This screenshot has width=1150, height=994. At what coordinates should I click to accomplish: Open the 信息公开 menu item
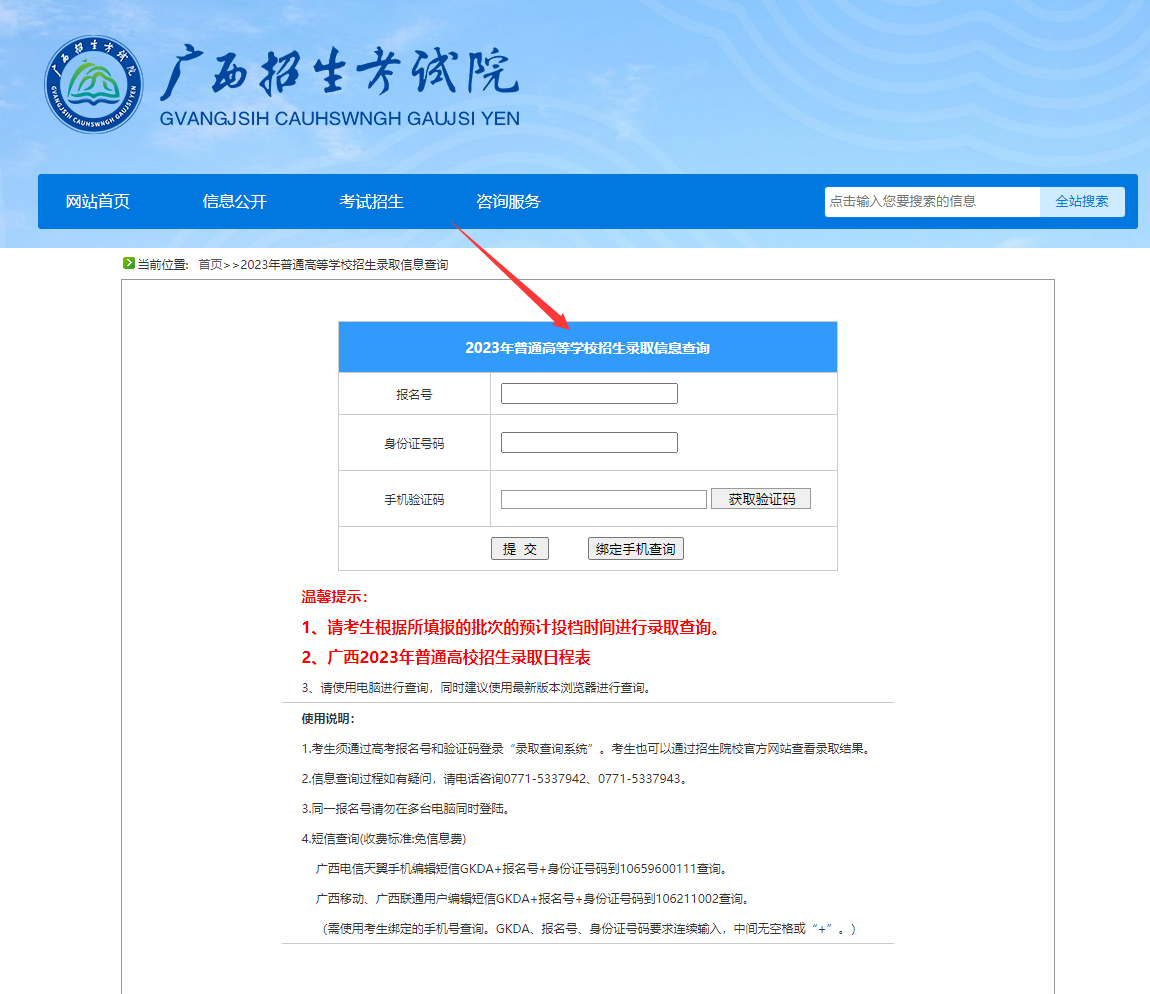coord(234,201)
